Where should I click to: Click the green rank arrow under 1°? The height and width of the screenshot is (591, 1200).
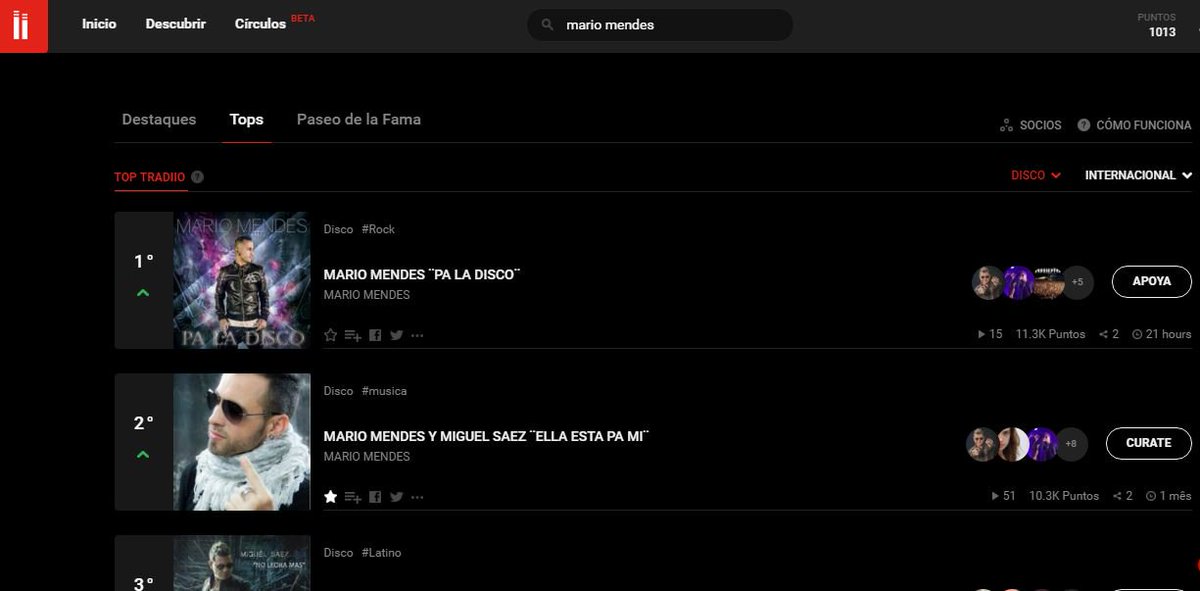tap(143, 293)
